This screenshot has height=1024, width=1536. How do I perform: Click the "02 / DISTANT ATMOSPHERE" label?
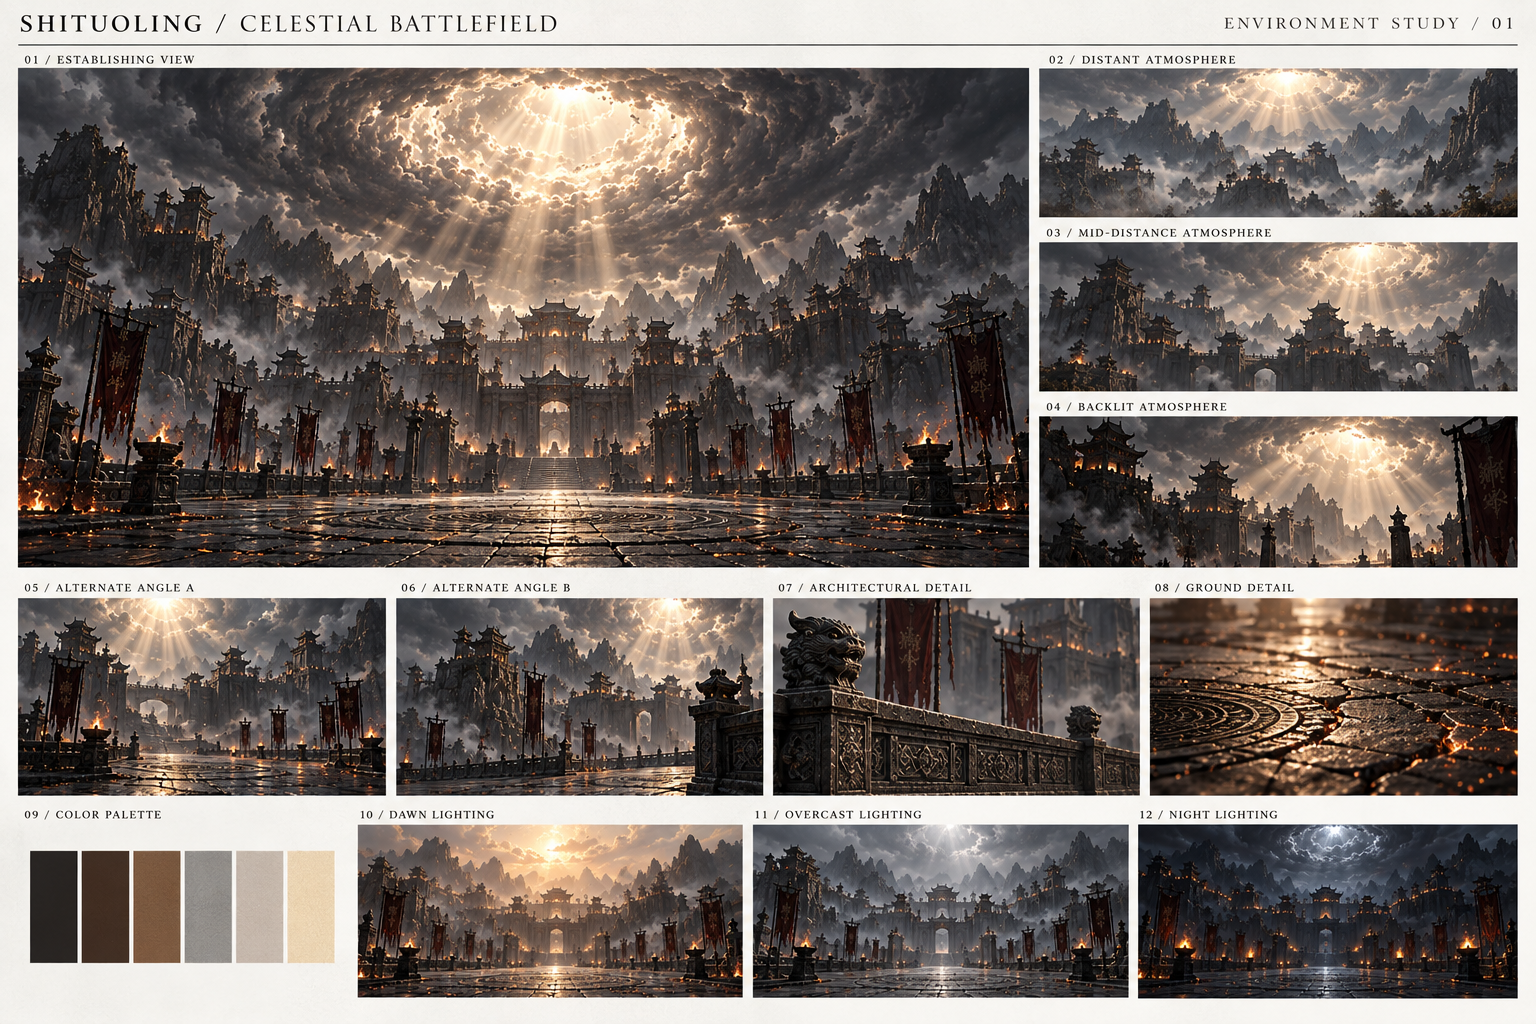click(x=1142, y=59)
